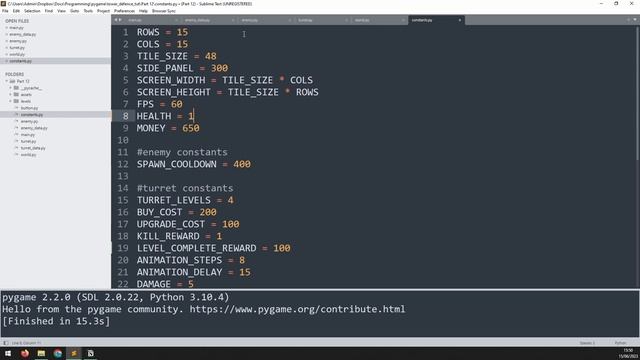The height and width of the screenshot is (360, 640).
Task: Open the Browser Sync menu
Action: click(x=164, y=11)
